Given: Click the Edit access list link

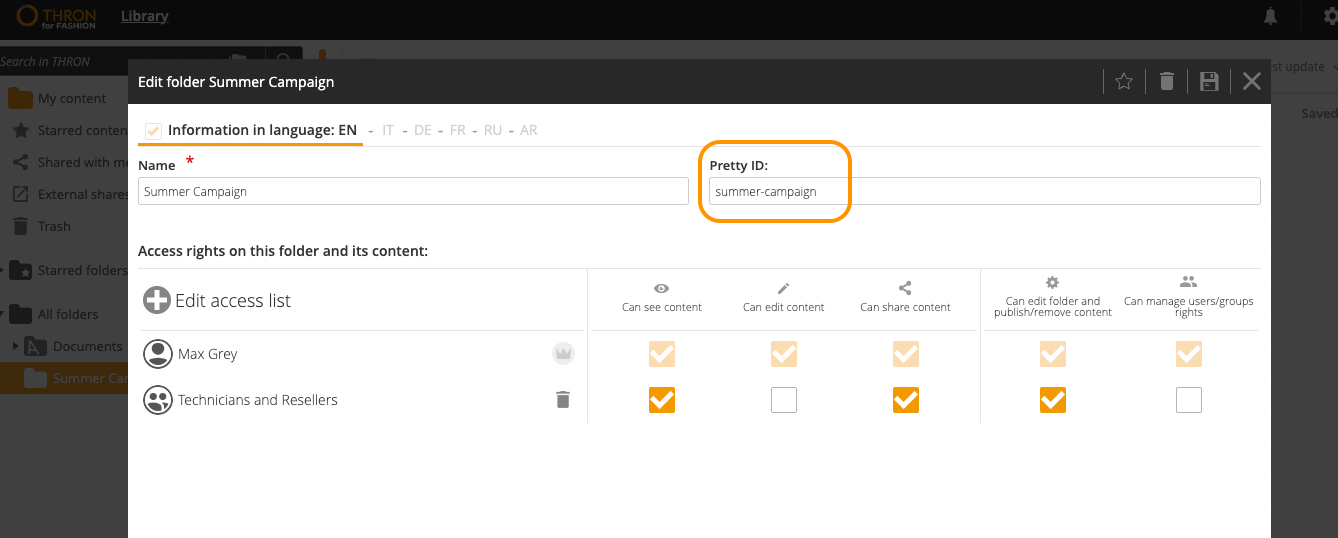Looking at the screenshot, I should 233,301.
